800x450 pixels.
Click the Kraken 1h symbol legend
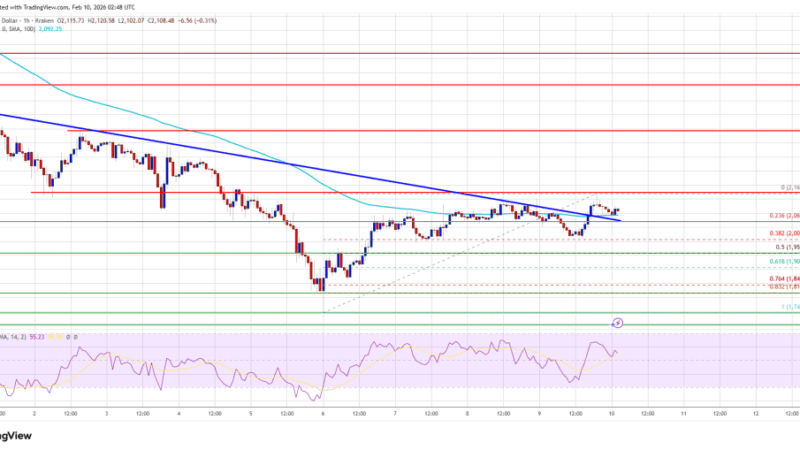pos(28,21)
